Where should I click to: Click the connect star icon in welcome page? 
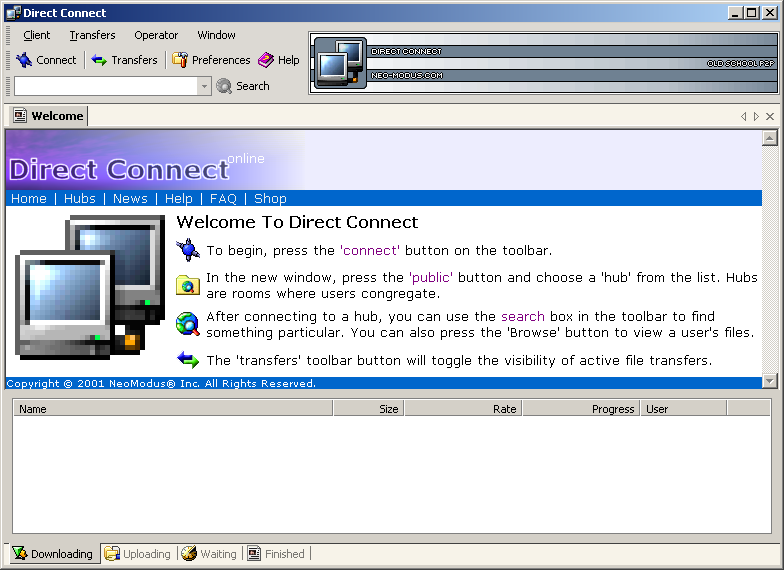(188, 250)
